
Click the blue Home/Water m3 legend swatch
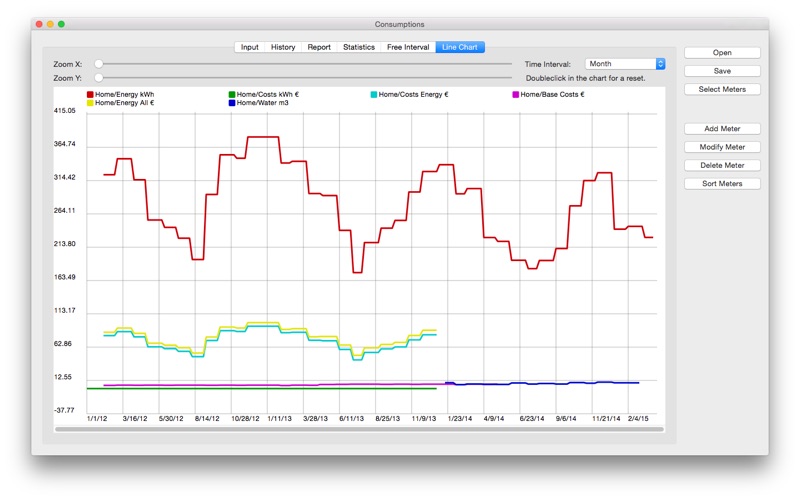click(232, 103)
